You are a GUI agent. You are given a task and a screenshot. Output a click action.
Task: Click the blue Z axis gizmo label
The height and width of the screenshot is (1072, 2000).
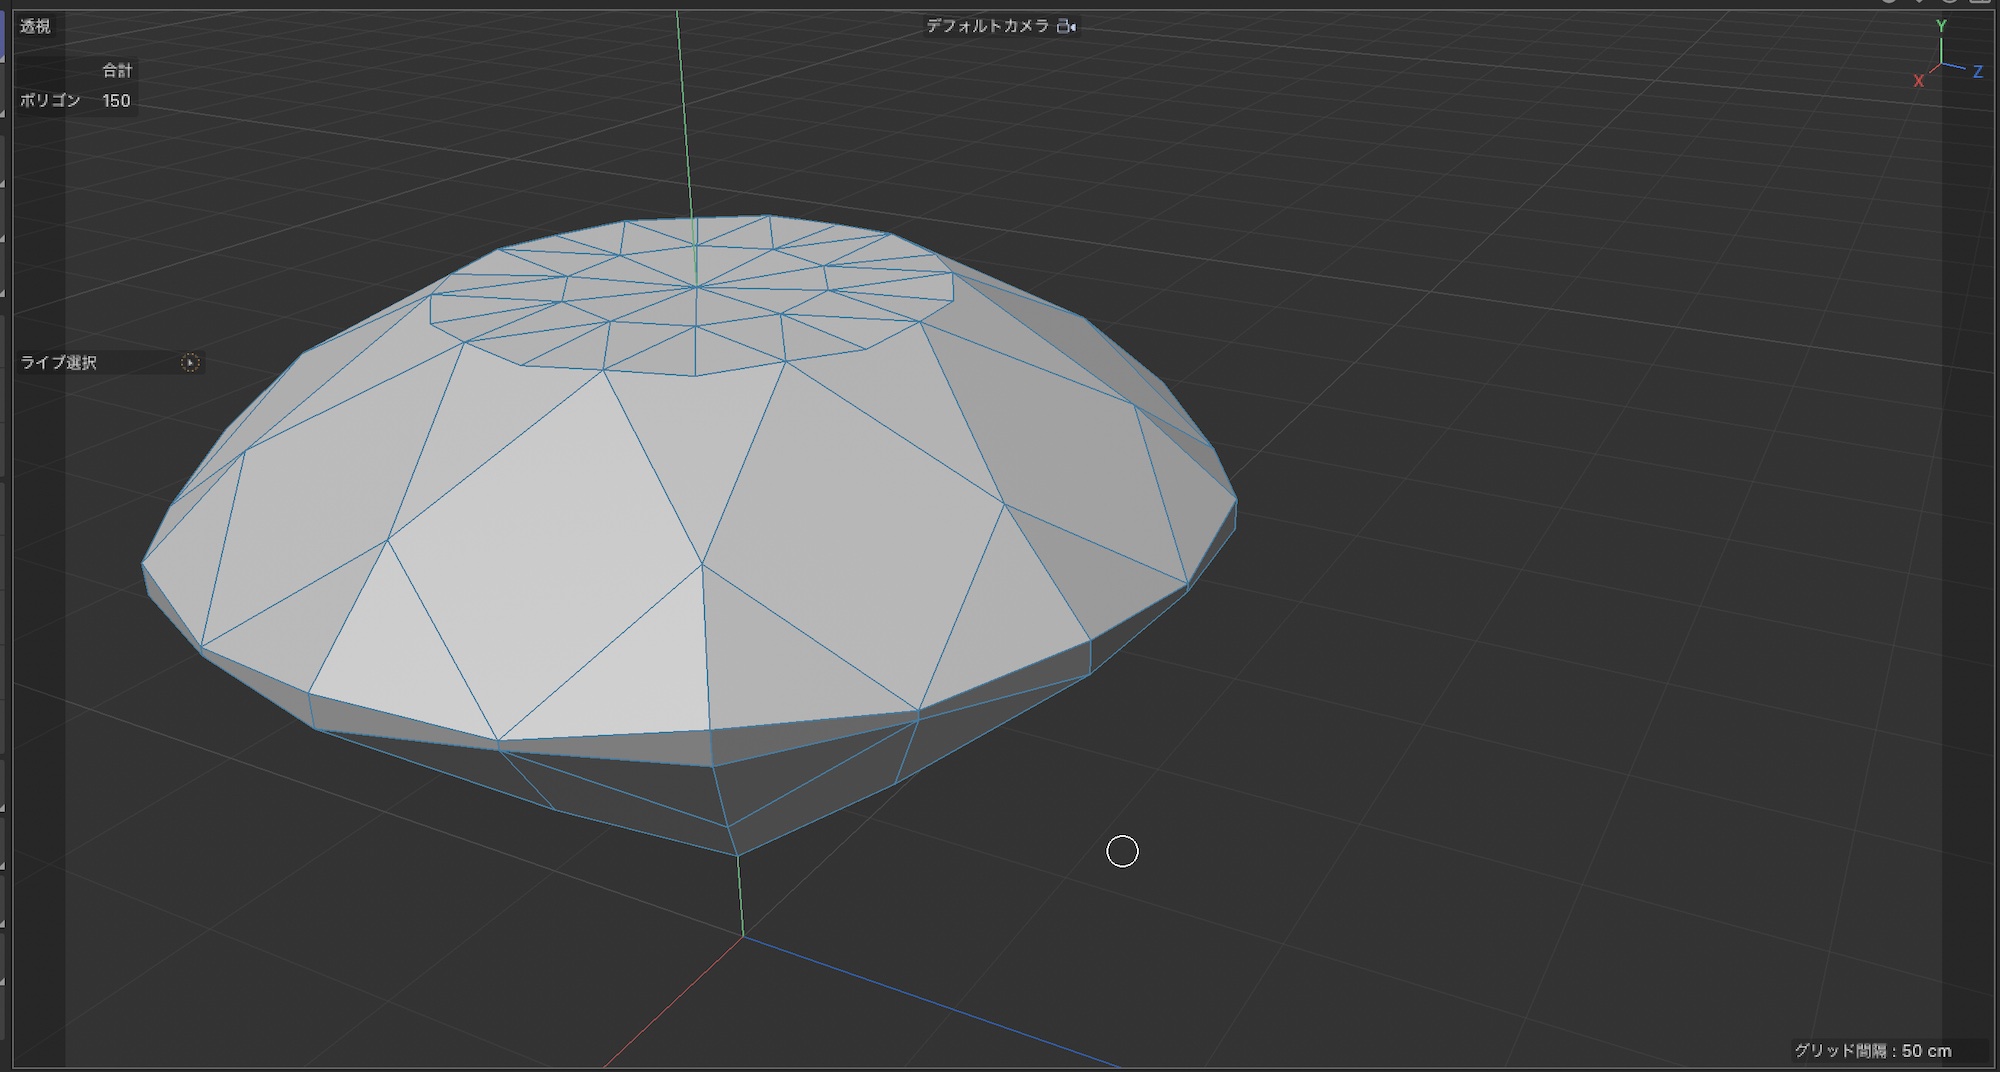(1977, 72)
